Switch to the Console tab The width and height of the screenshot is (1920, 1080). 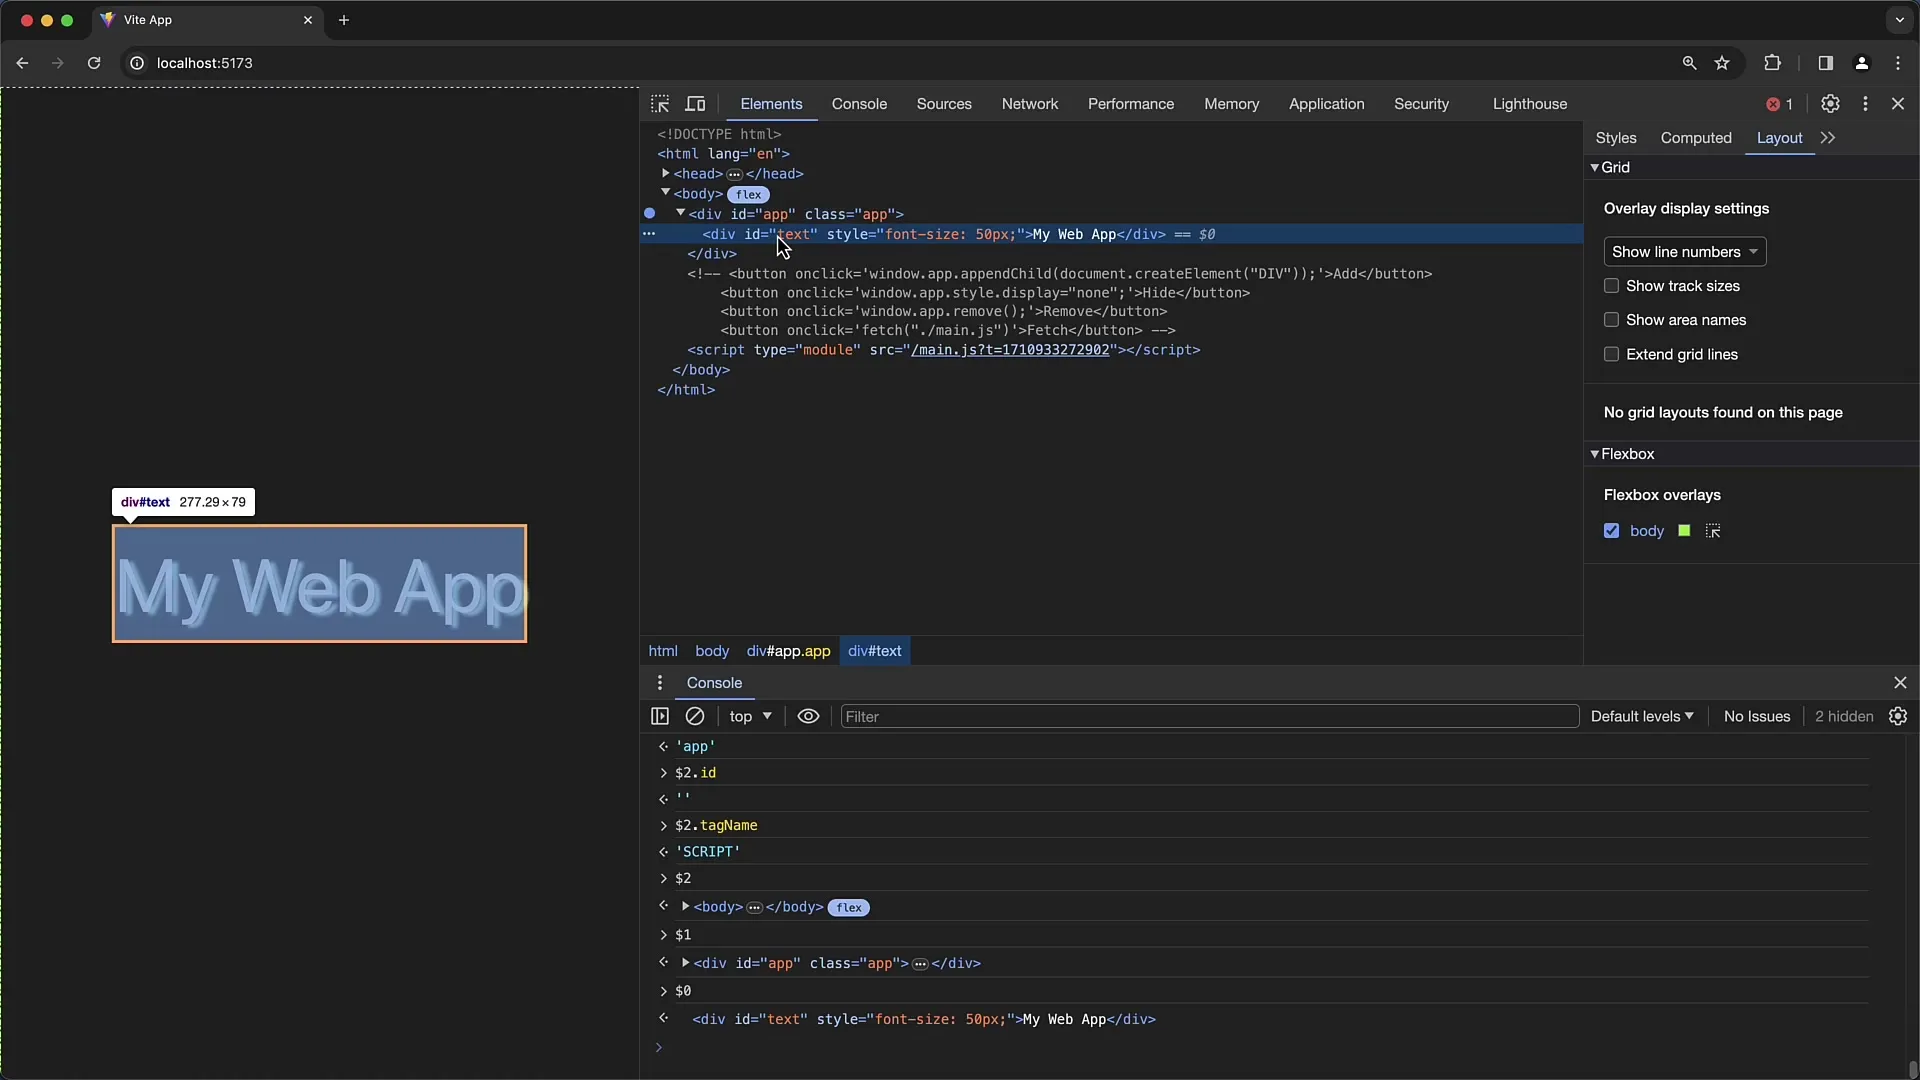click(858, 103)
